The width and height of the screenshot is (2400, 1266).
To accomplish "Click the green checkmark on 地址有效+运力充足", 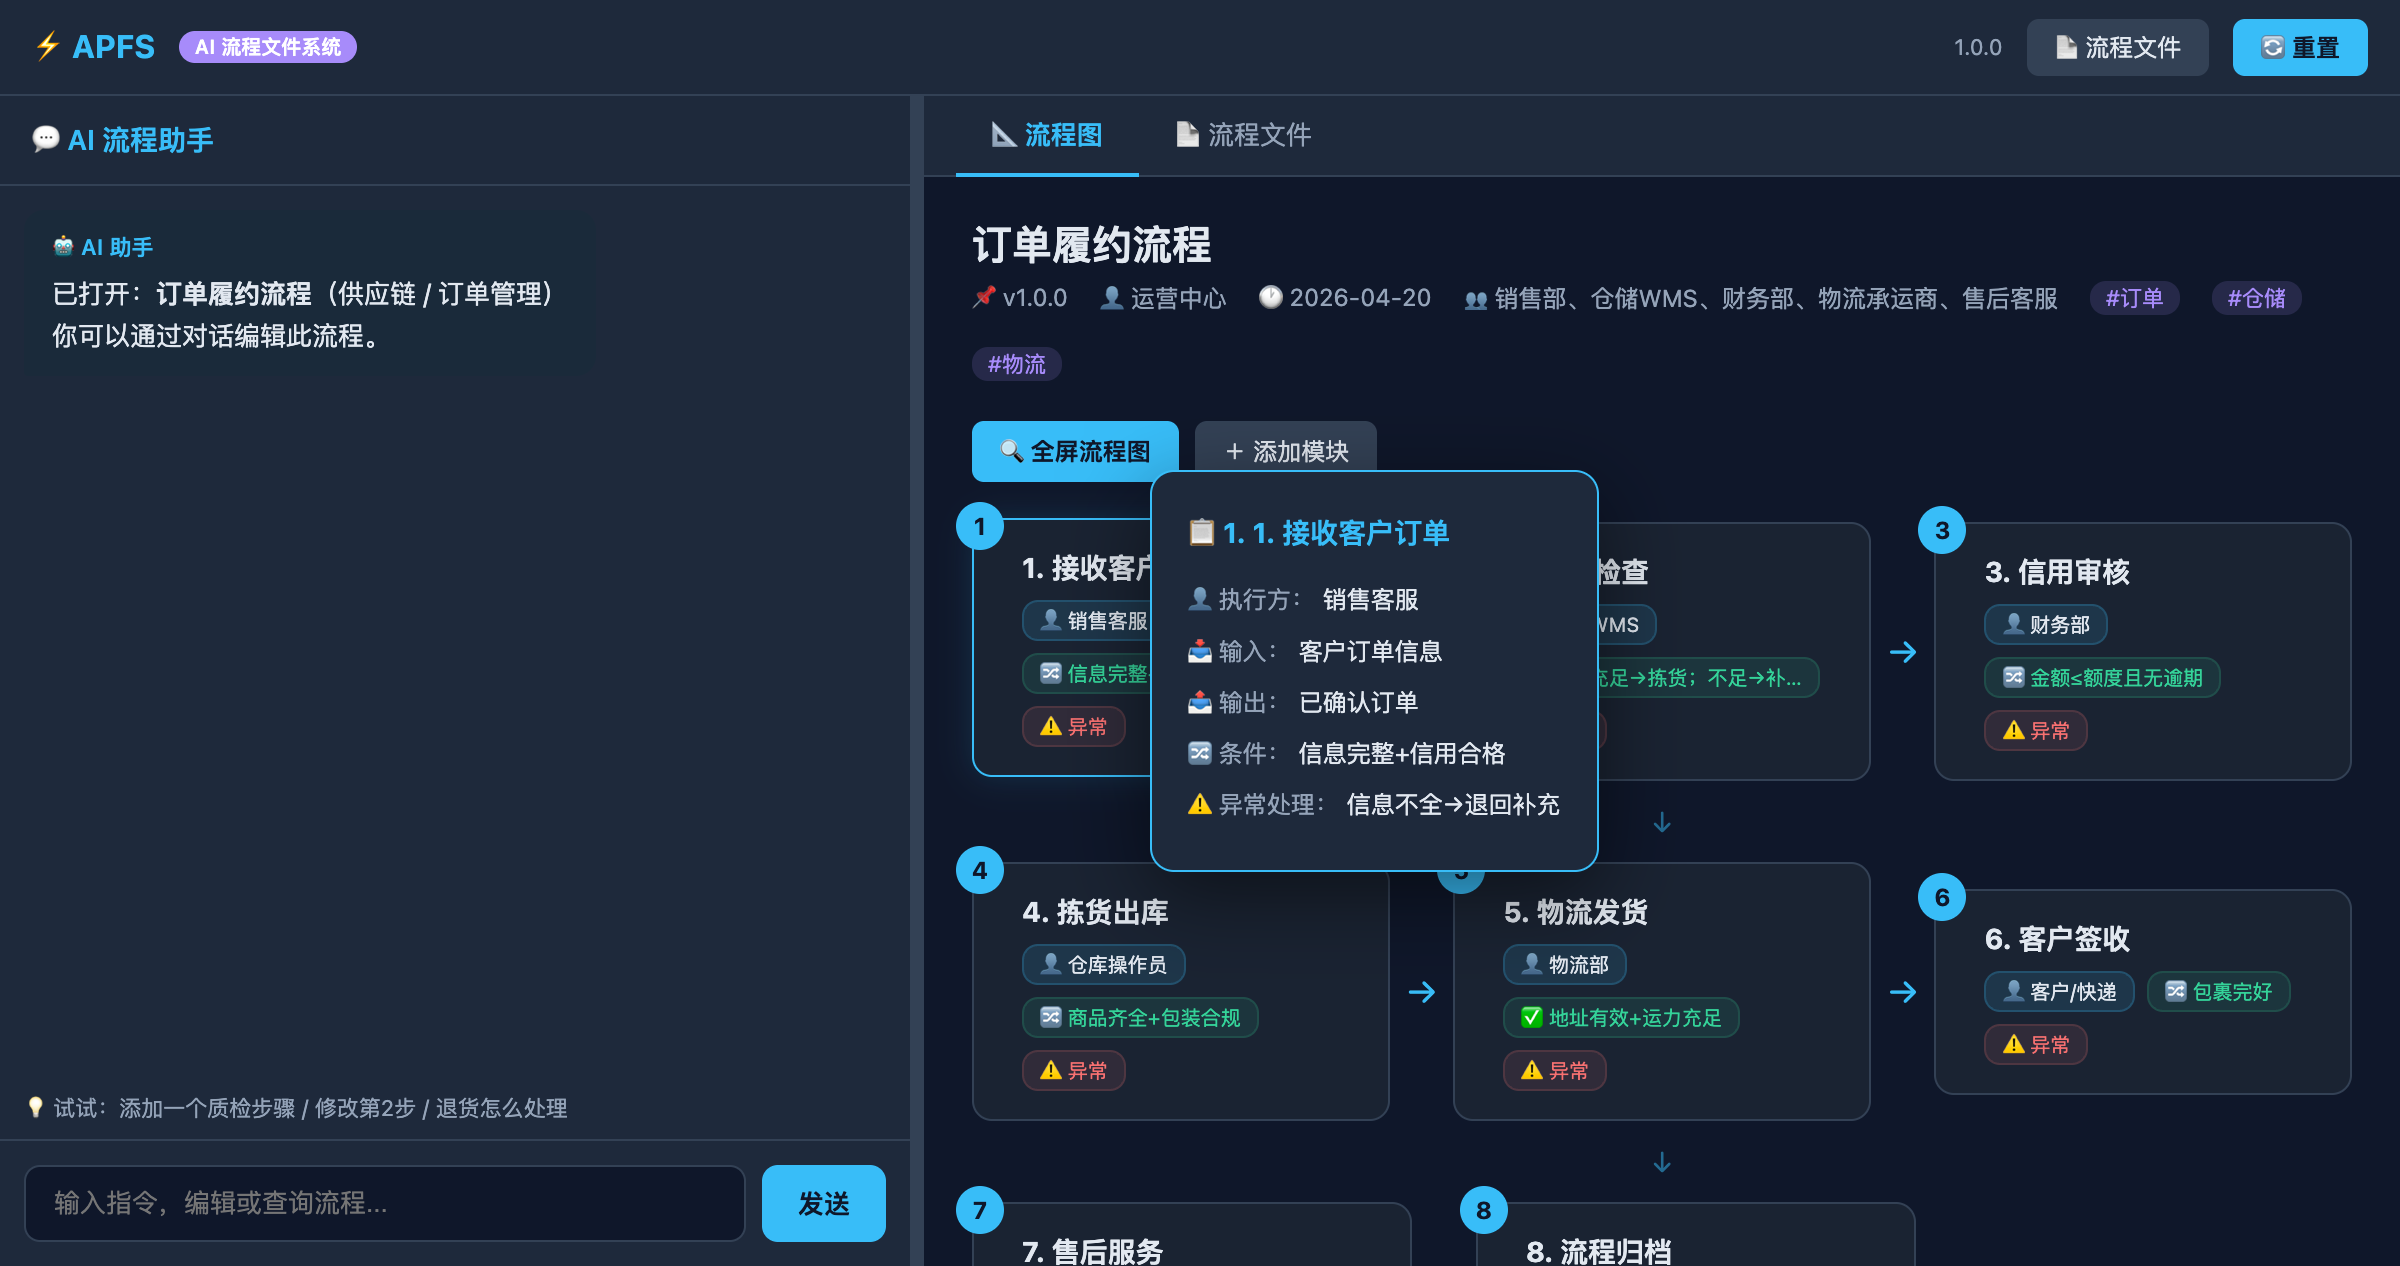I will [1530, 1017].
